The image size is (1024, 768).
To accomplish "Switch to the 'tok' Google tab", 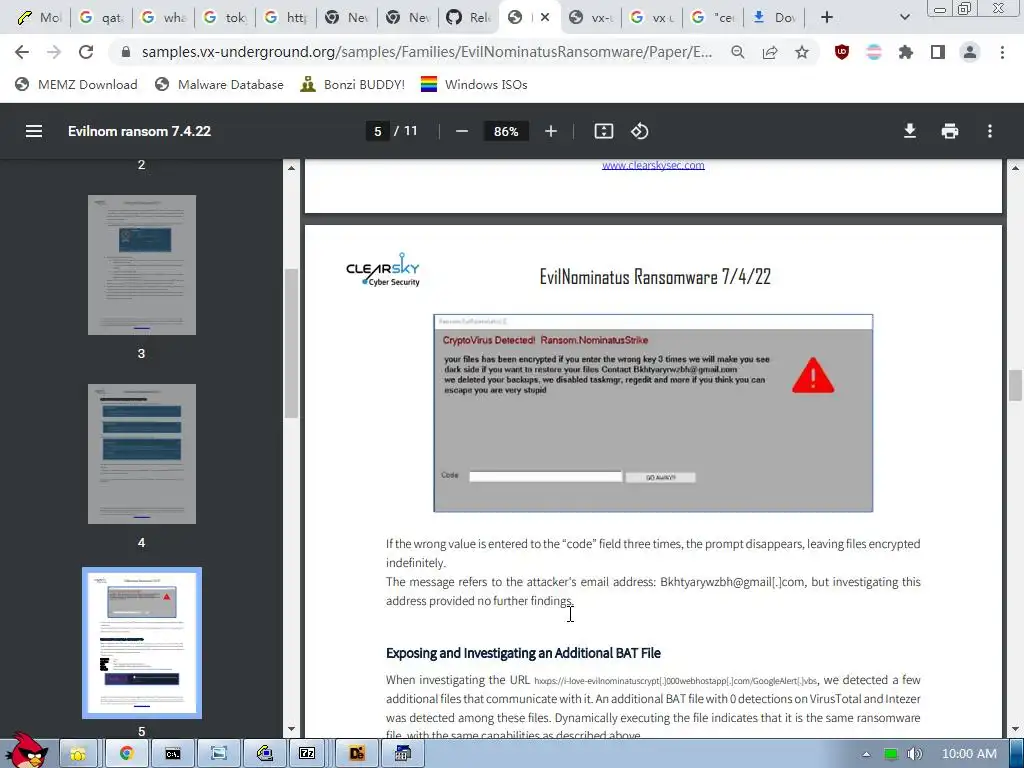I will (x=224, y=18).
